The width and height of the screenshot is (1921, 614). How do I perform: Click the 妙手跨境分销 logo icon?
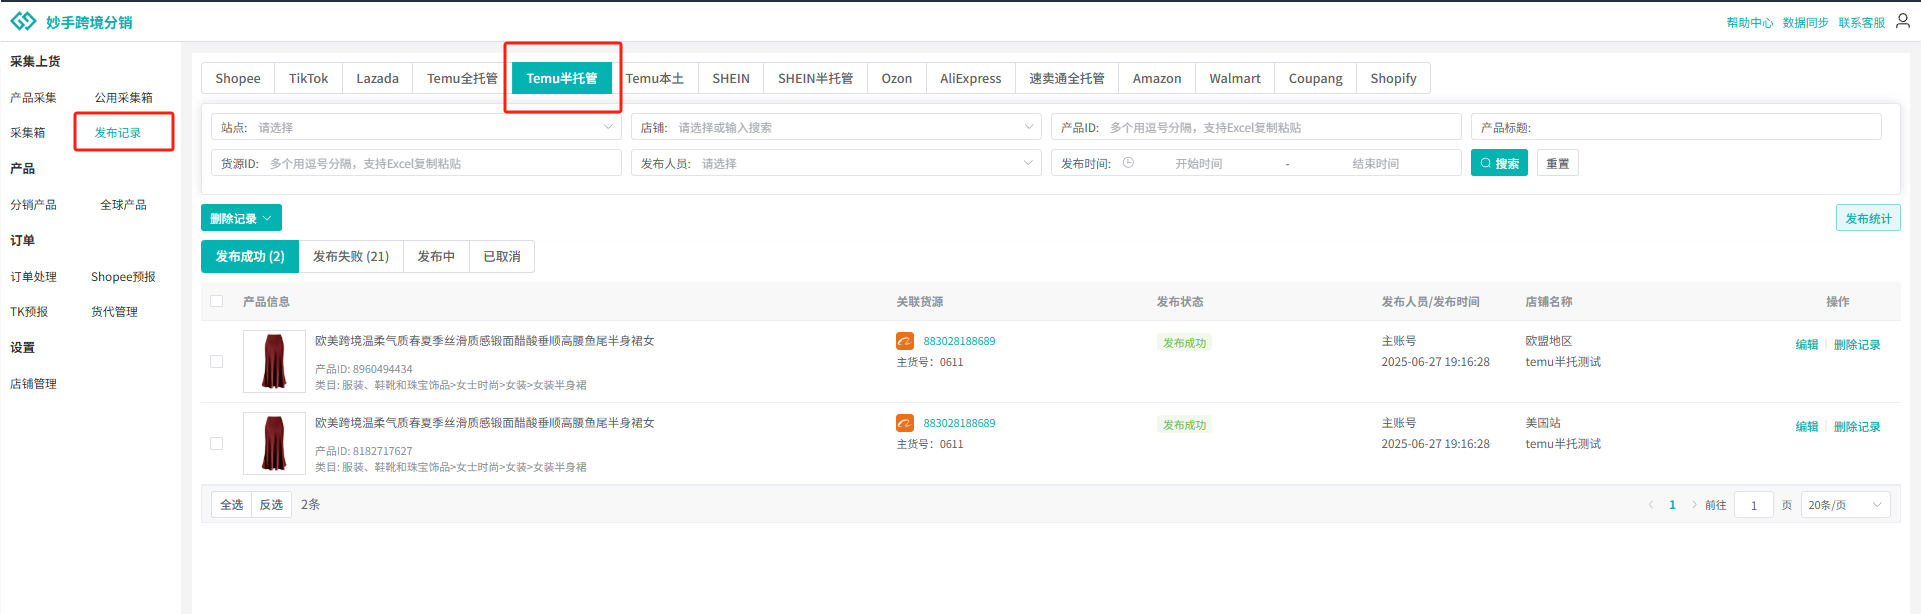(23, 21)
